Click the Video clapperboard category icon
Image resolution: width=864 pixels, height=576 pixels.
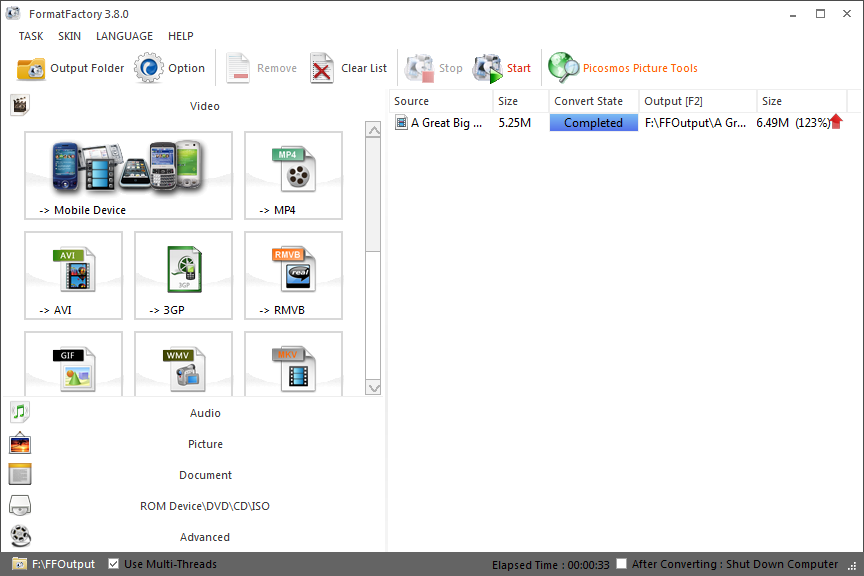click(x=20, y=105)
